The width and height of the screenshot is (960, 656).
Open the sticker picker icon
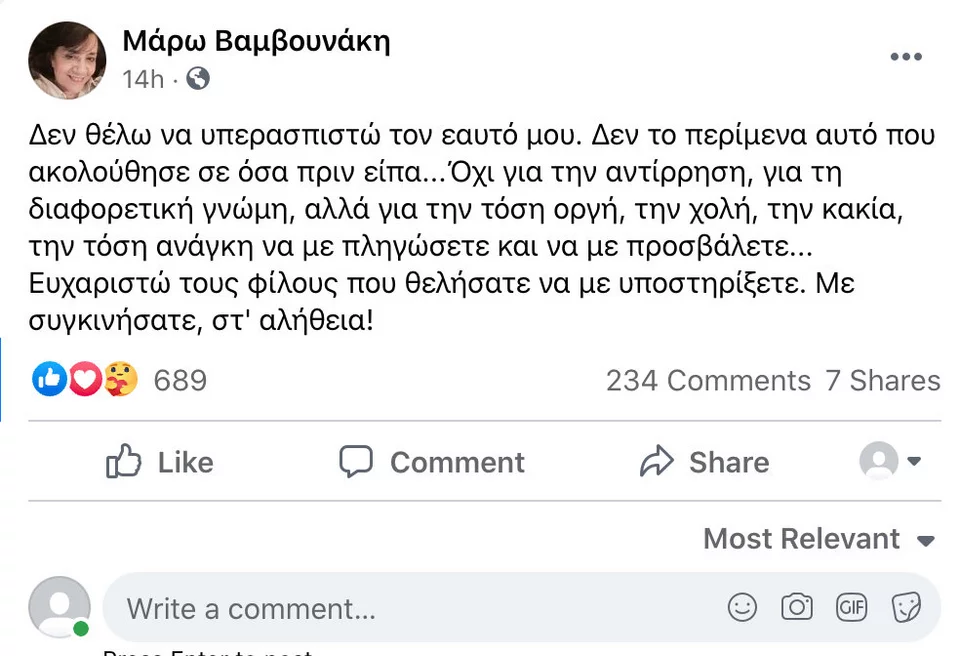coord(905,607)
